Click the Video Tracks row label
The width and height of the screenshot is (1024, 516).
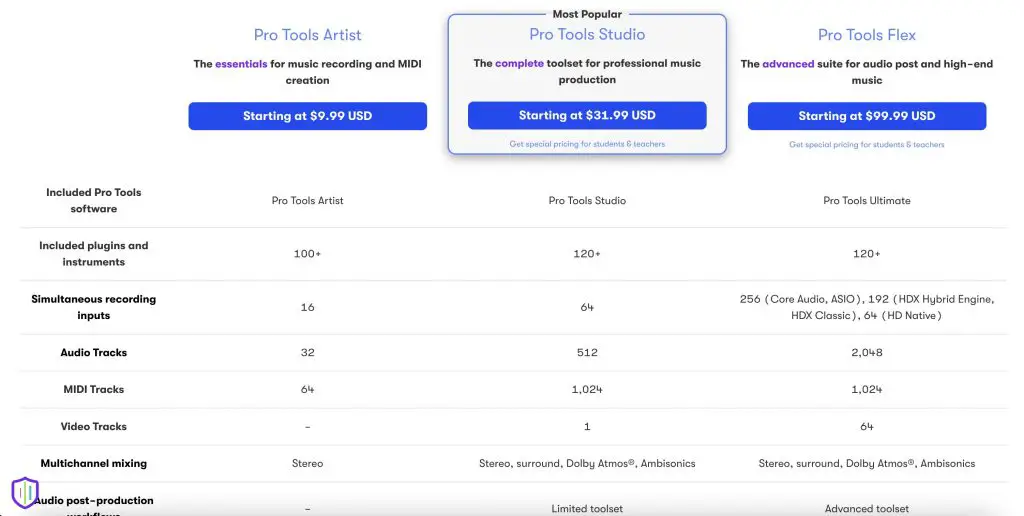click(93, 426)
